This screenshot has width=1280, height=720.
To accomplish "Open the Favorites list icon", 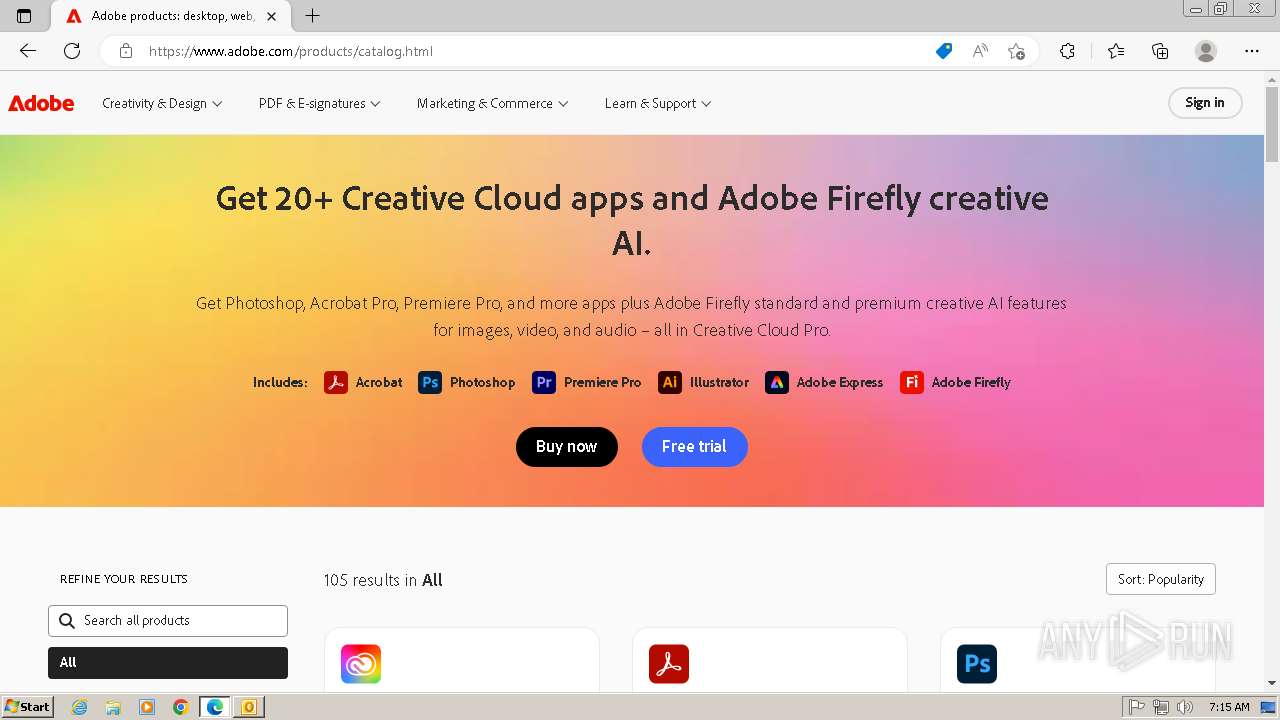I will pyautogui.click(x=1116, y=51).
